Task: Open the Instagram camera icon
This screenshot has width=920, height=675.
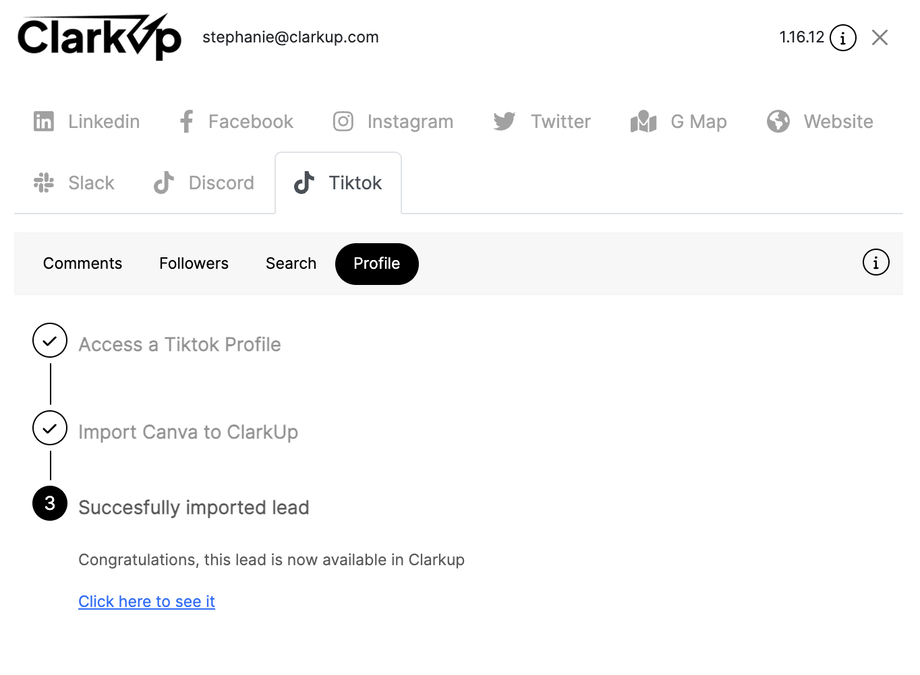Action: 343,122
